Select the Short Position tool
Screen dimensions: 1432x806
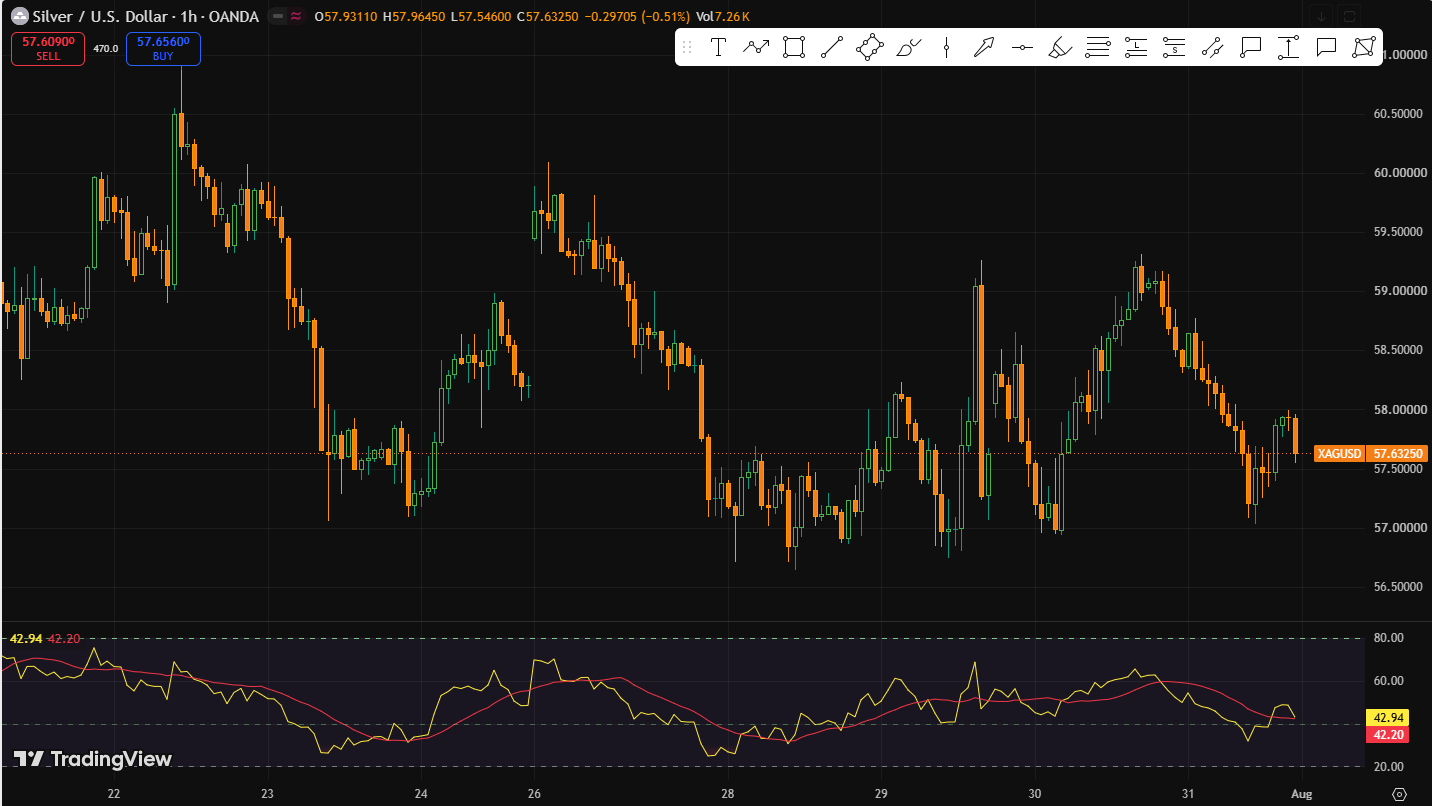tap(1174, 47)
